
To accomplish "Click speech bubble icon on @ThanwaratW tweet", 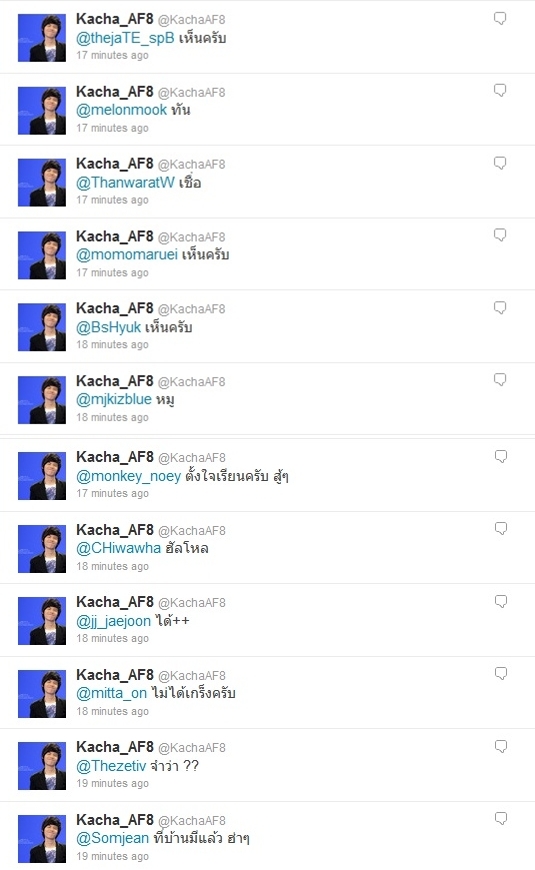I will pyautogui.click(x=500, y=163).
